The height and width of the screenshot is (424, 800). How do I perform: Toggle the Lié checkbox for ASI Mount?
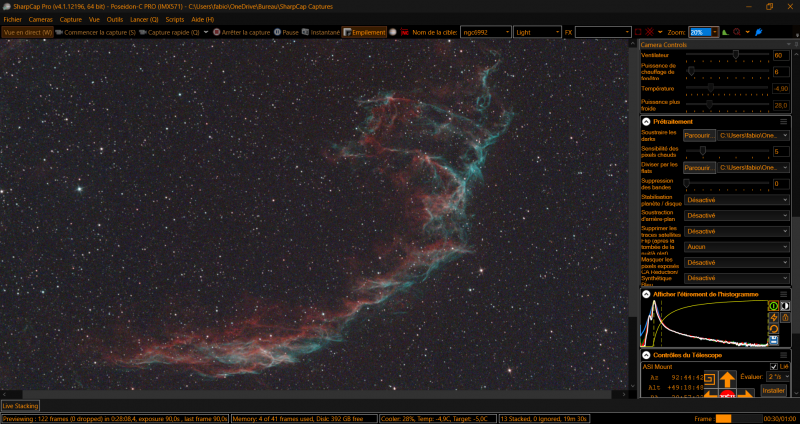tap(773, 366)
